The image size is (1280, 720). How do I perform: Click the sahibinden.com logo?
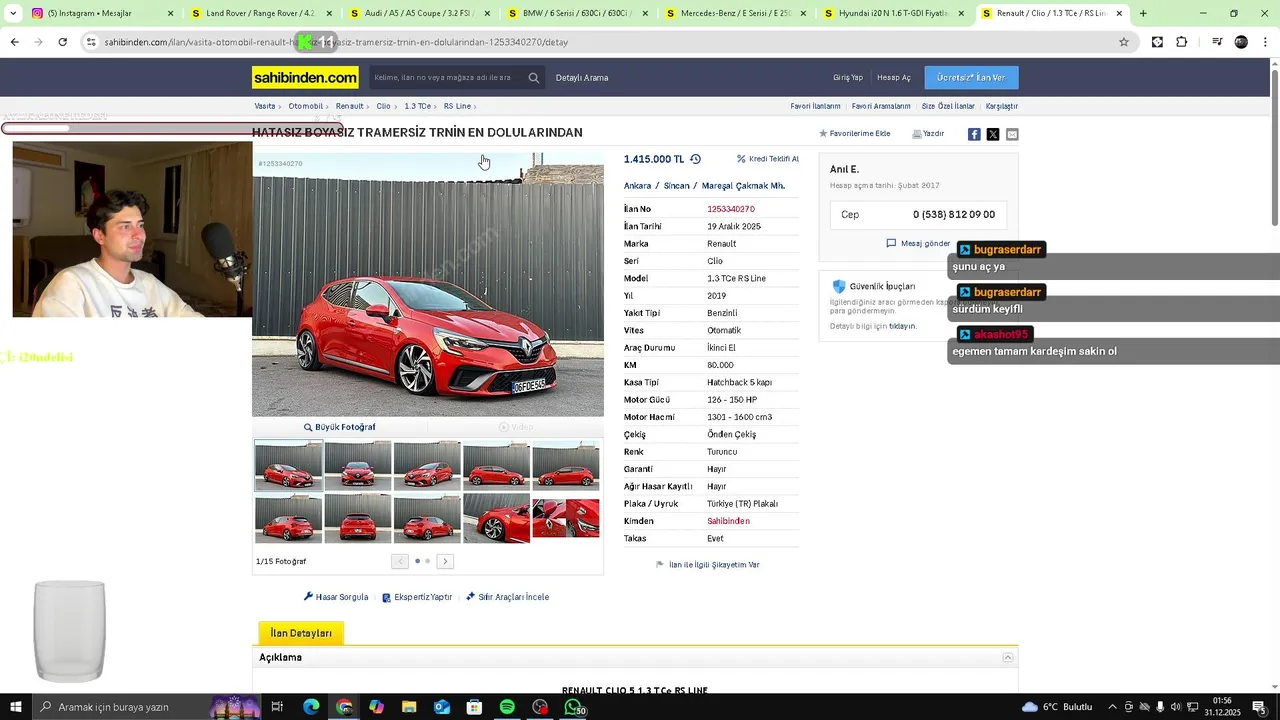click(305, 77)
